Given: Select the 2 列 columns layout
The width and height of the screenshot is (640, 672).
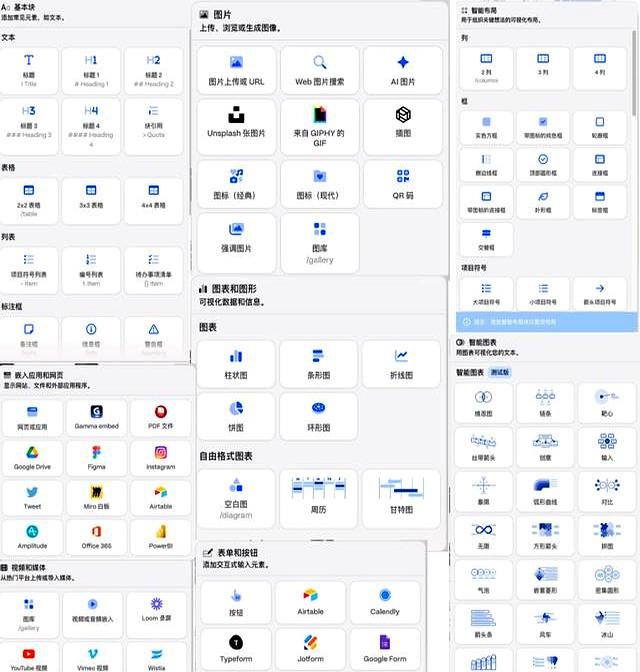Looking at the screenshot, I should point(486,69).
